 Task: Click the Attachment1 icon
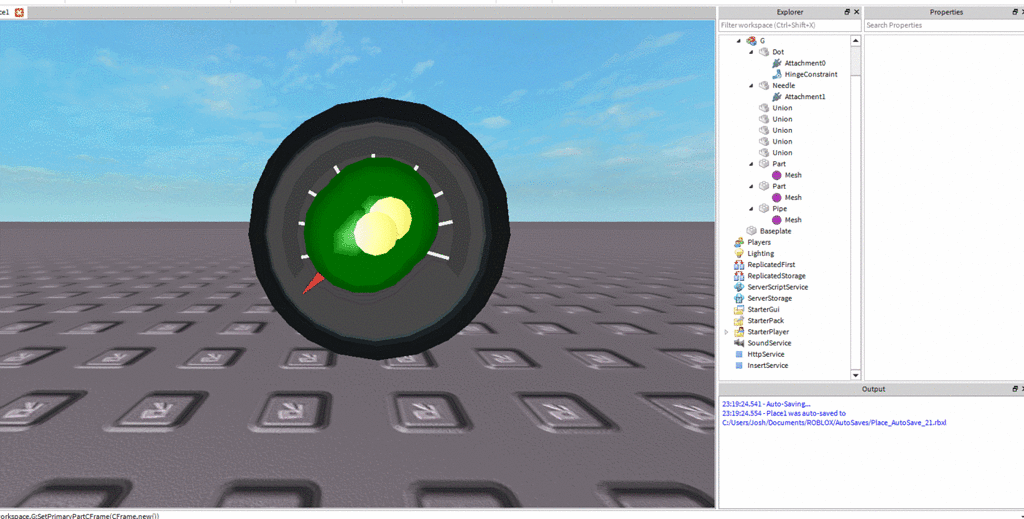[776, 96]
